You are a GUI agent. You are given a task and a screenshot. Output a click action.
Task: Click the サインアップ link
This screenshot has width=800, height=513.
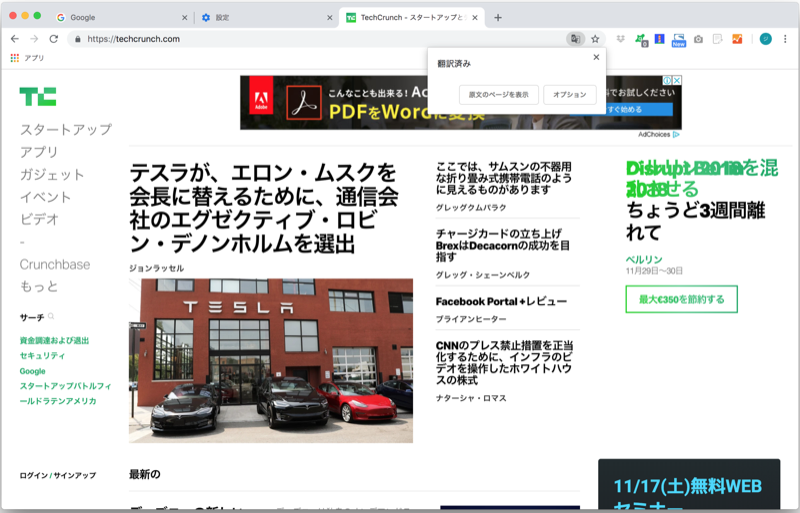pyautogui.click(x=74, y=475)
